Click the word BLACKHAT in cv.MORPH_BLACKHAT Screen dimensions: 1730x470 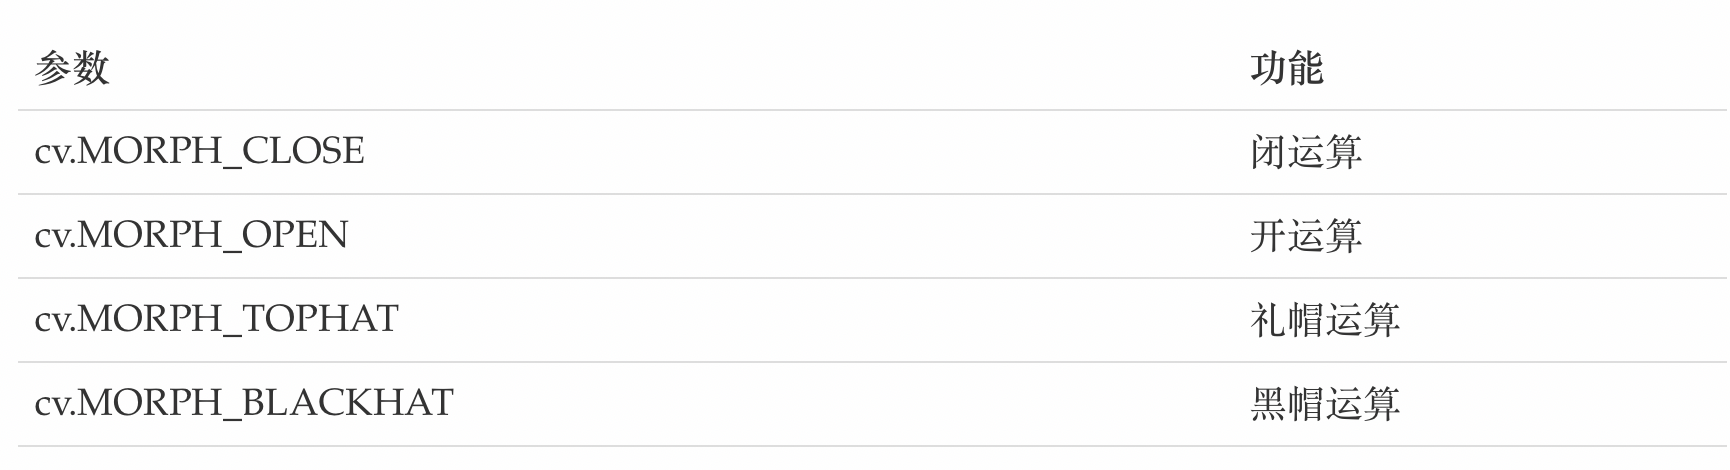click(x=348, y=404)
